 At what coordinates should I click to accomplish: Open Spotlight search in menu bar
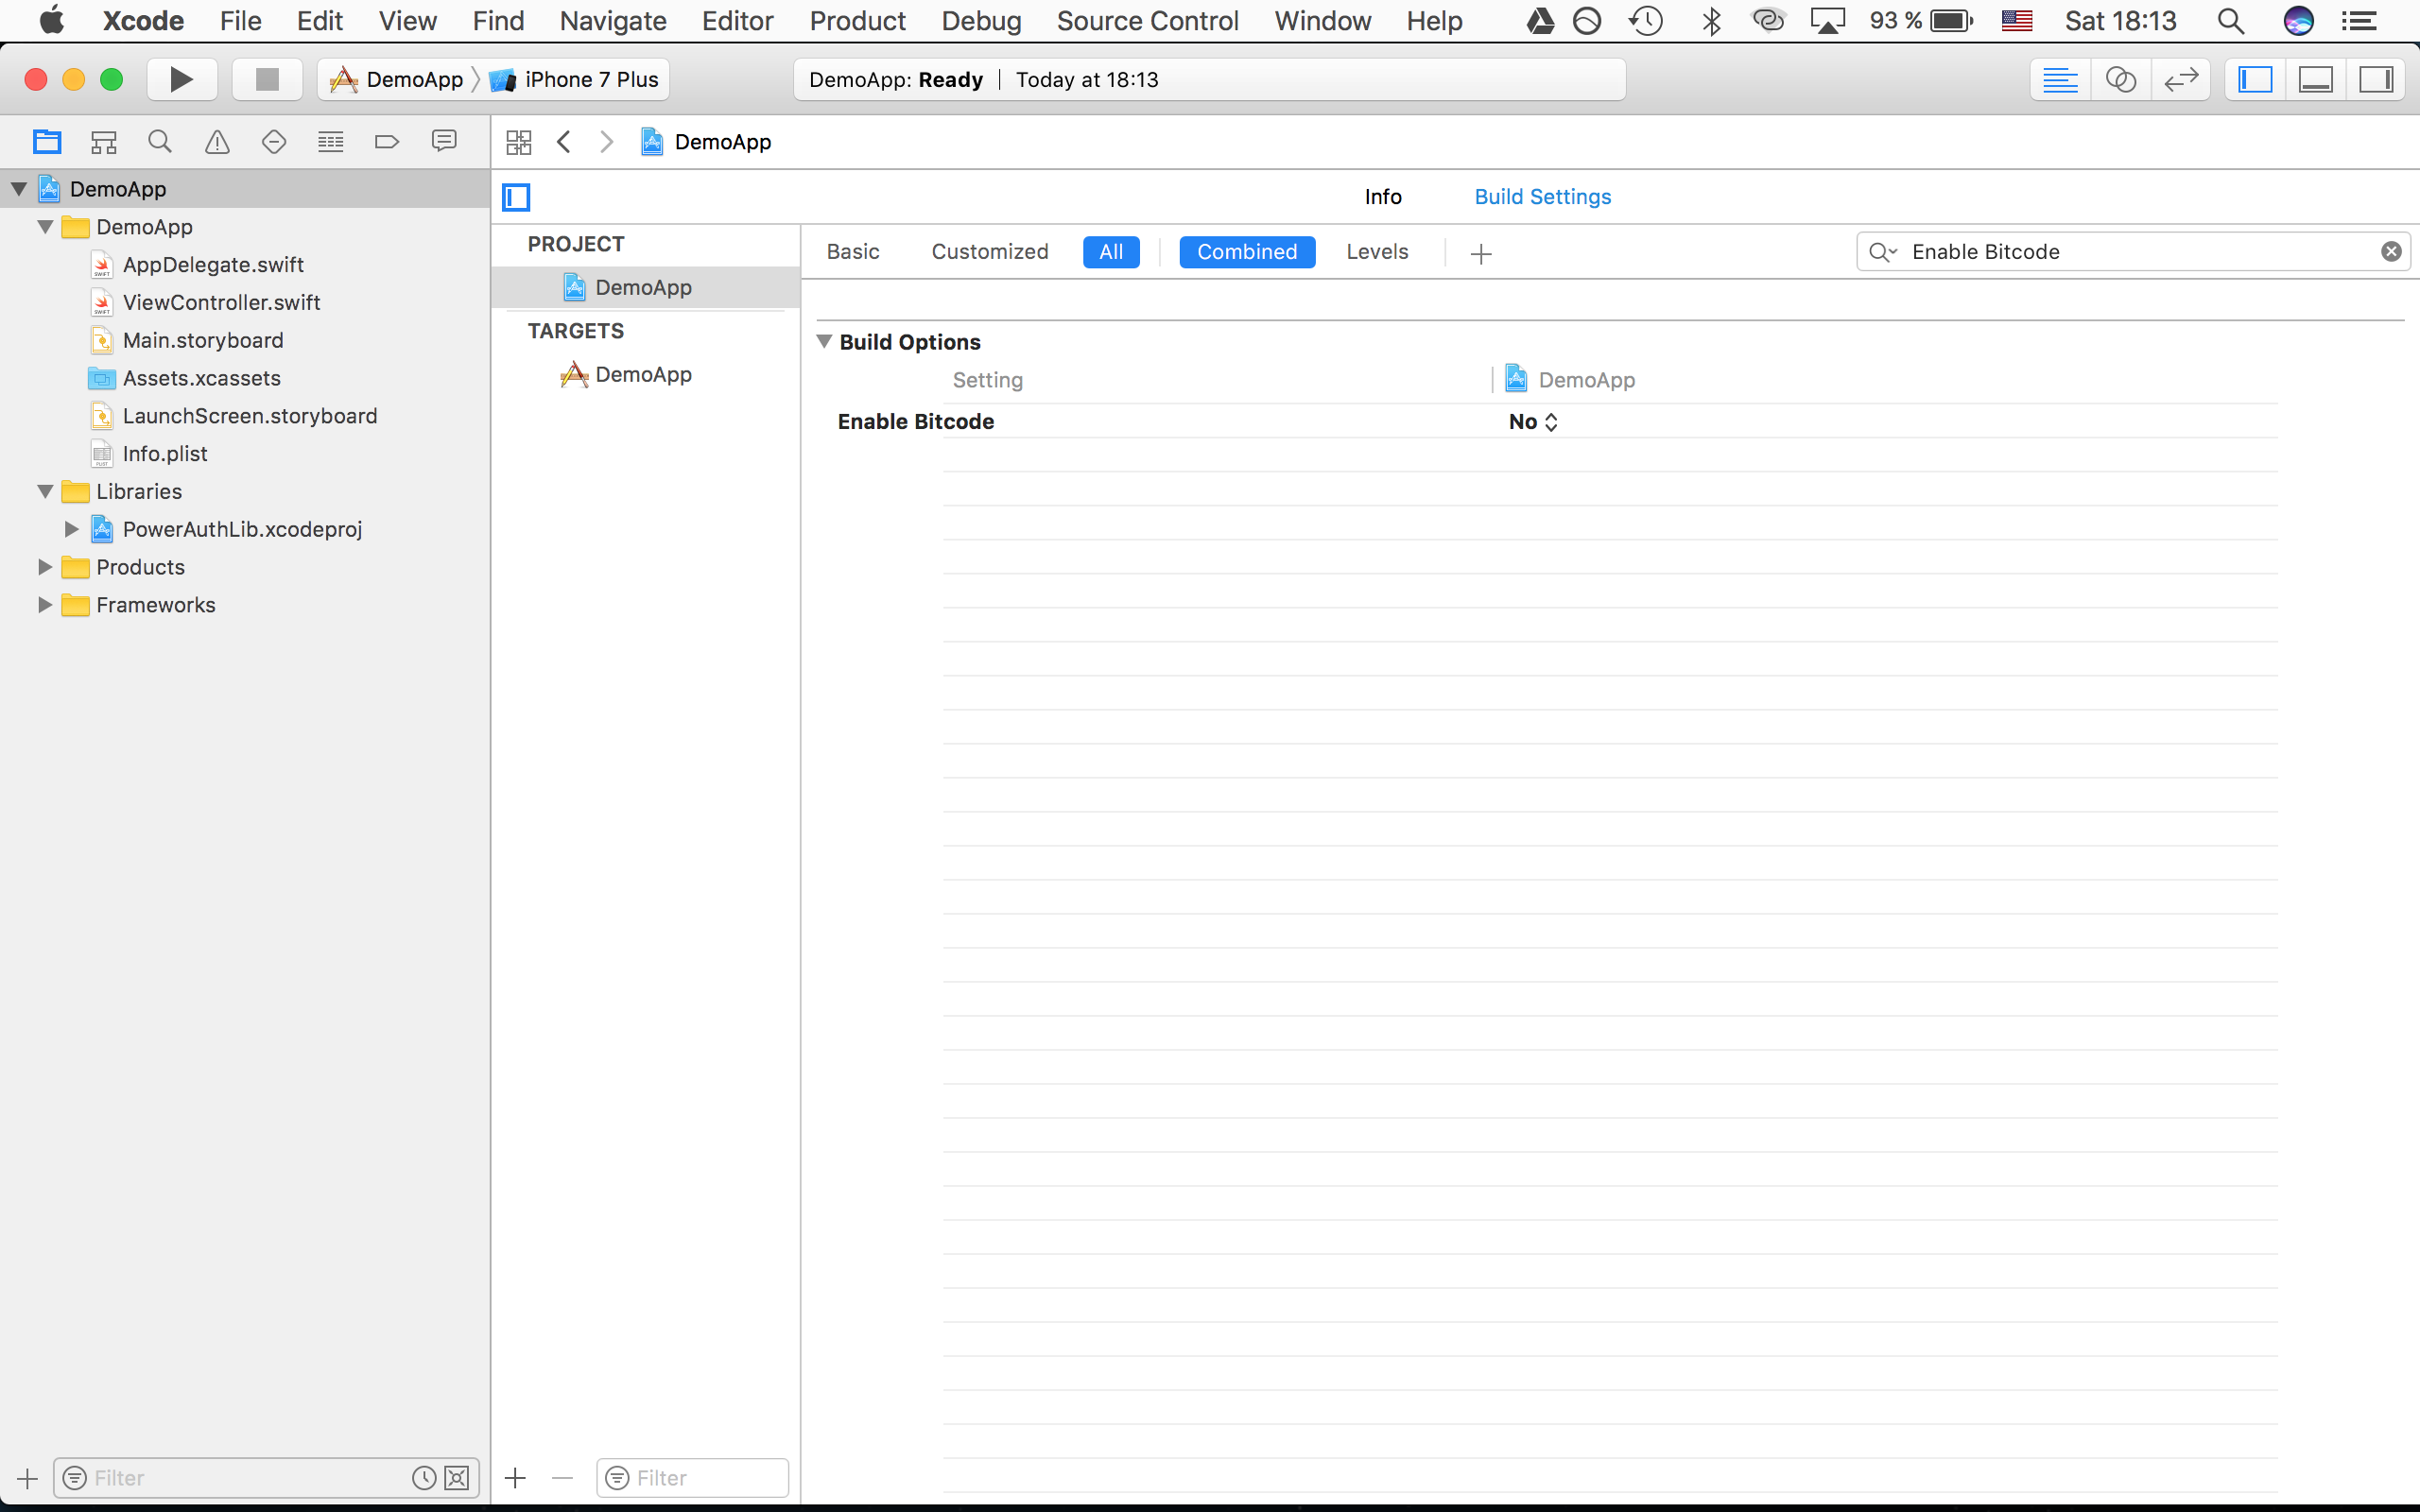click(x=2230, y=21)
